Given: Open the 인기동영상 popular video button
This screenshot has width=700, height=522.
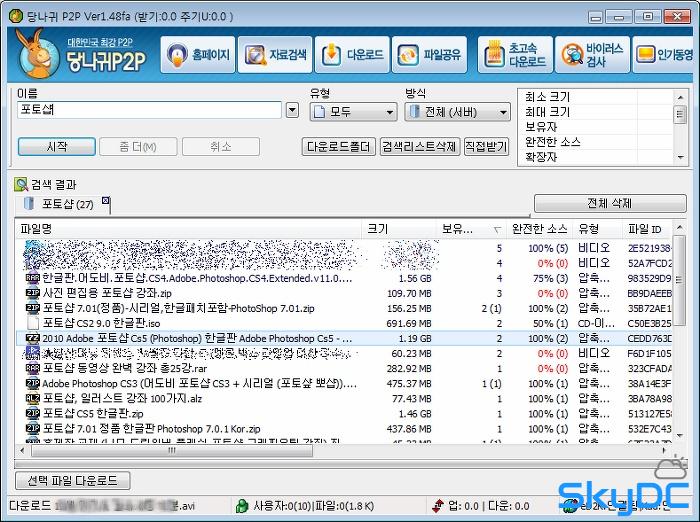Looking at the screenshot, I should coord(664,54).
